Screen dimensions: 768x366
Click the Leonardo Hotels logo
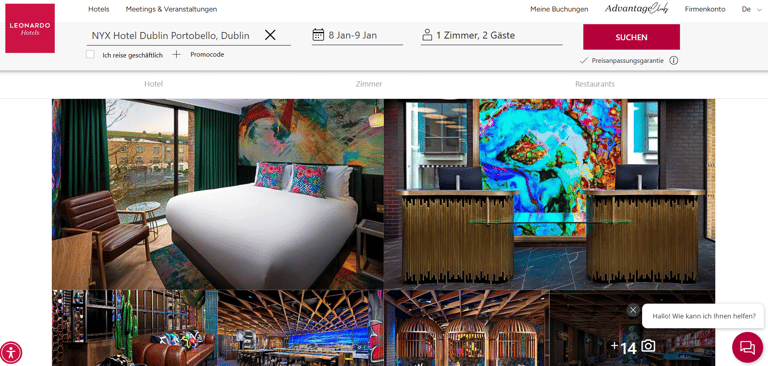point(30,28)
